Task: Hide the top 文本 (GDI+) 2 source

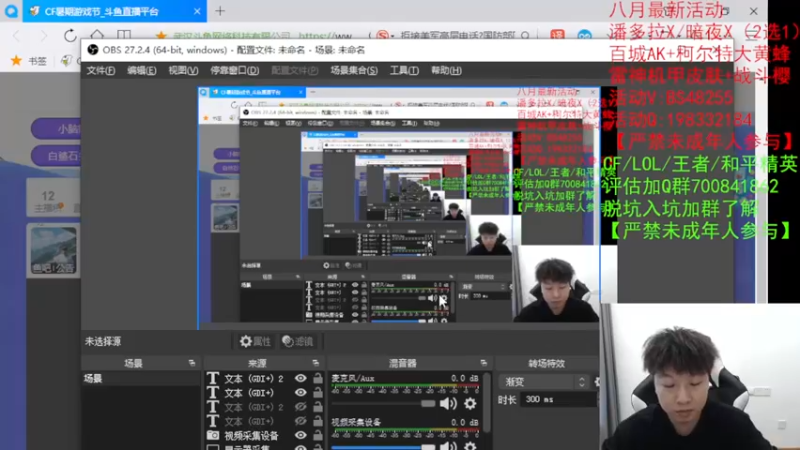Action: tap(301, 378)
